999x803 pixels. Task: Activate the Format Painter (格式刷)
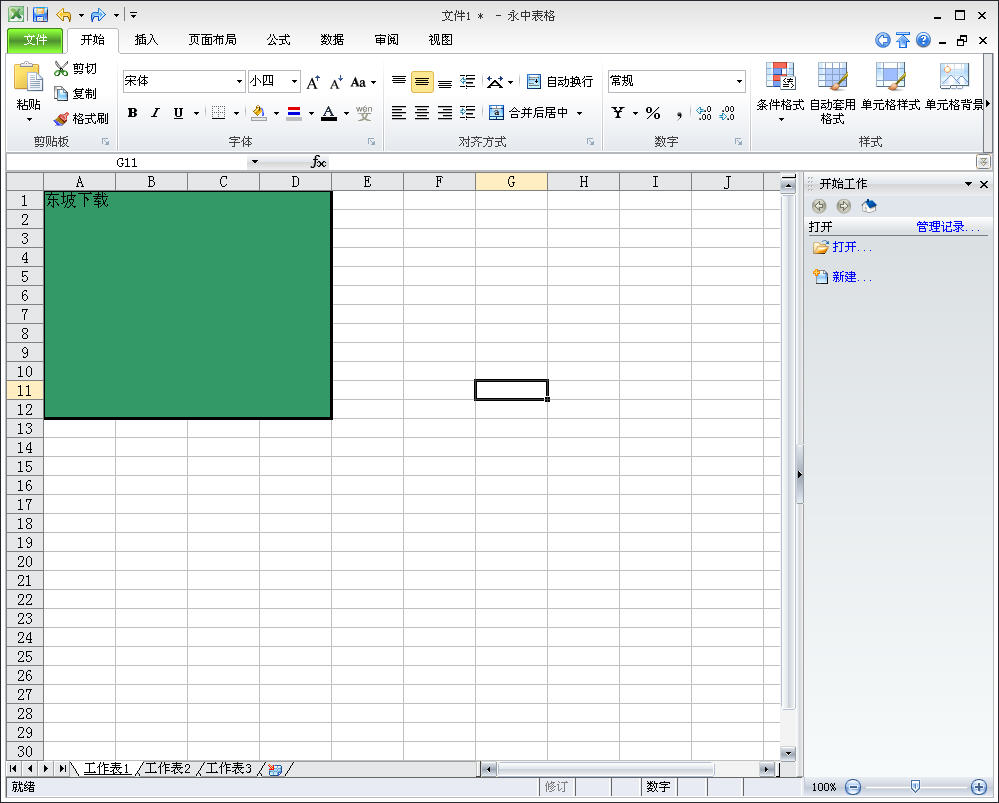[81, 119]
